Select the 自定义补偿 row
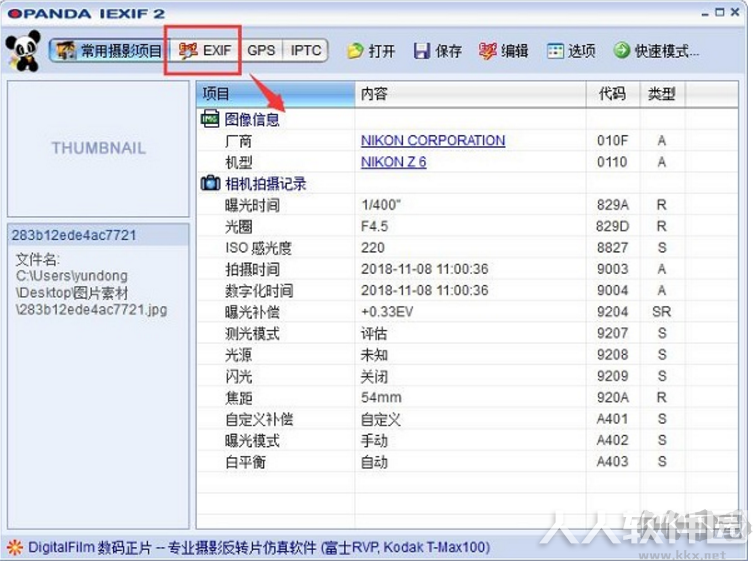 [467, 419]
